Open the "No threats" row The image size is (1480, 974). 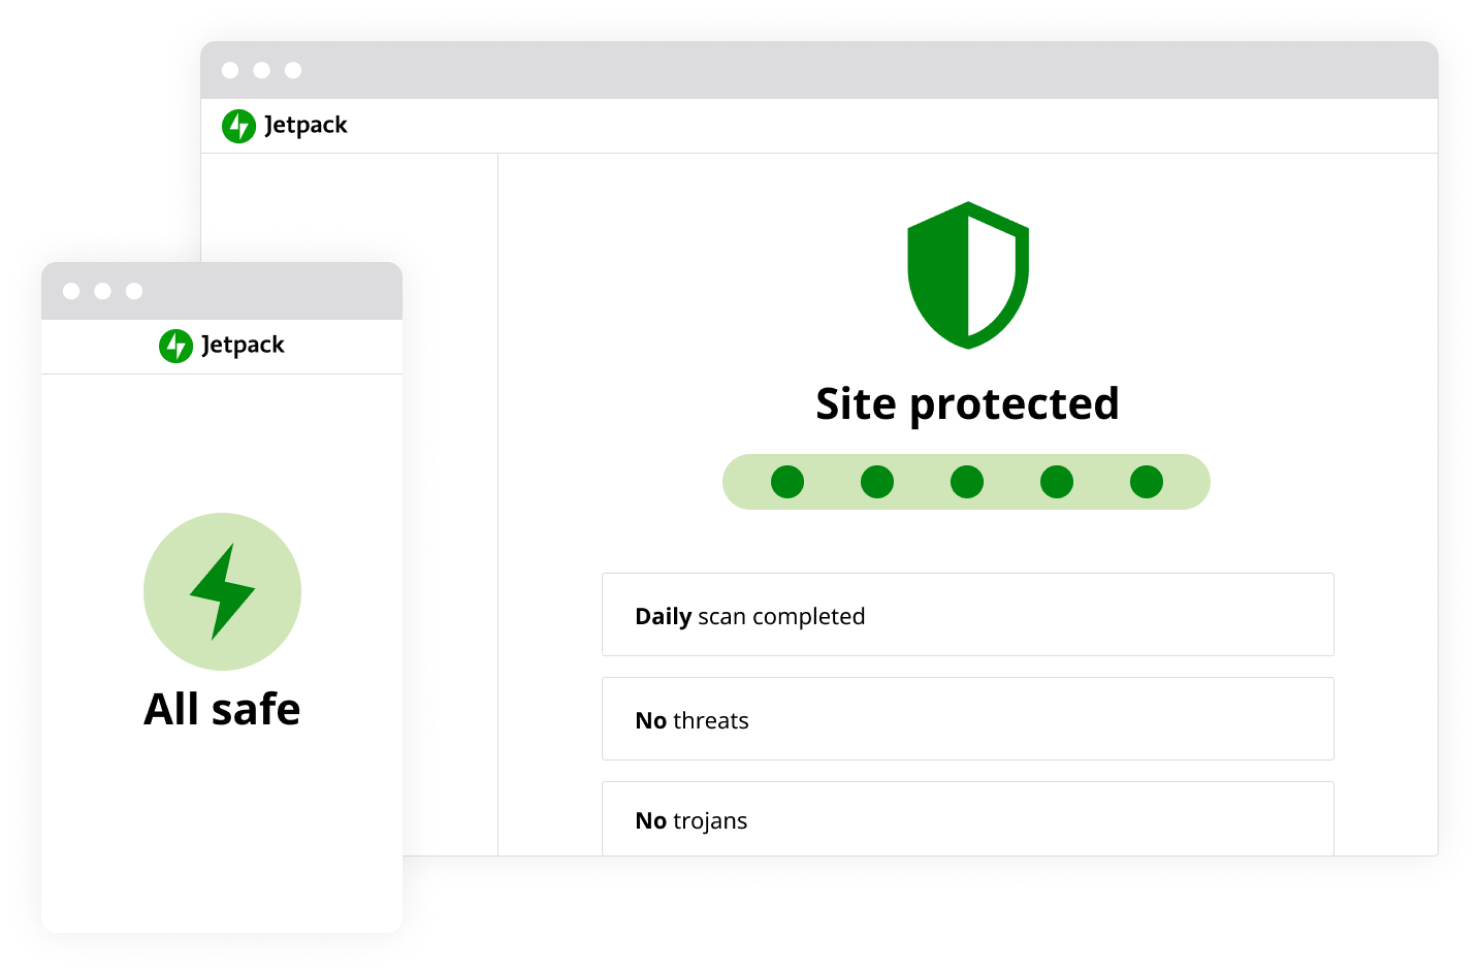(967, 719)
